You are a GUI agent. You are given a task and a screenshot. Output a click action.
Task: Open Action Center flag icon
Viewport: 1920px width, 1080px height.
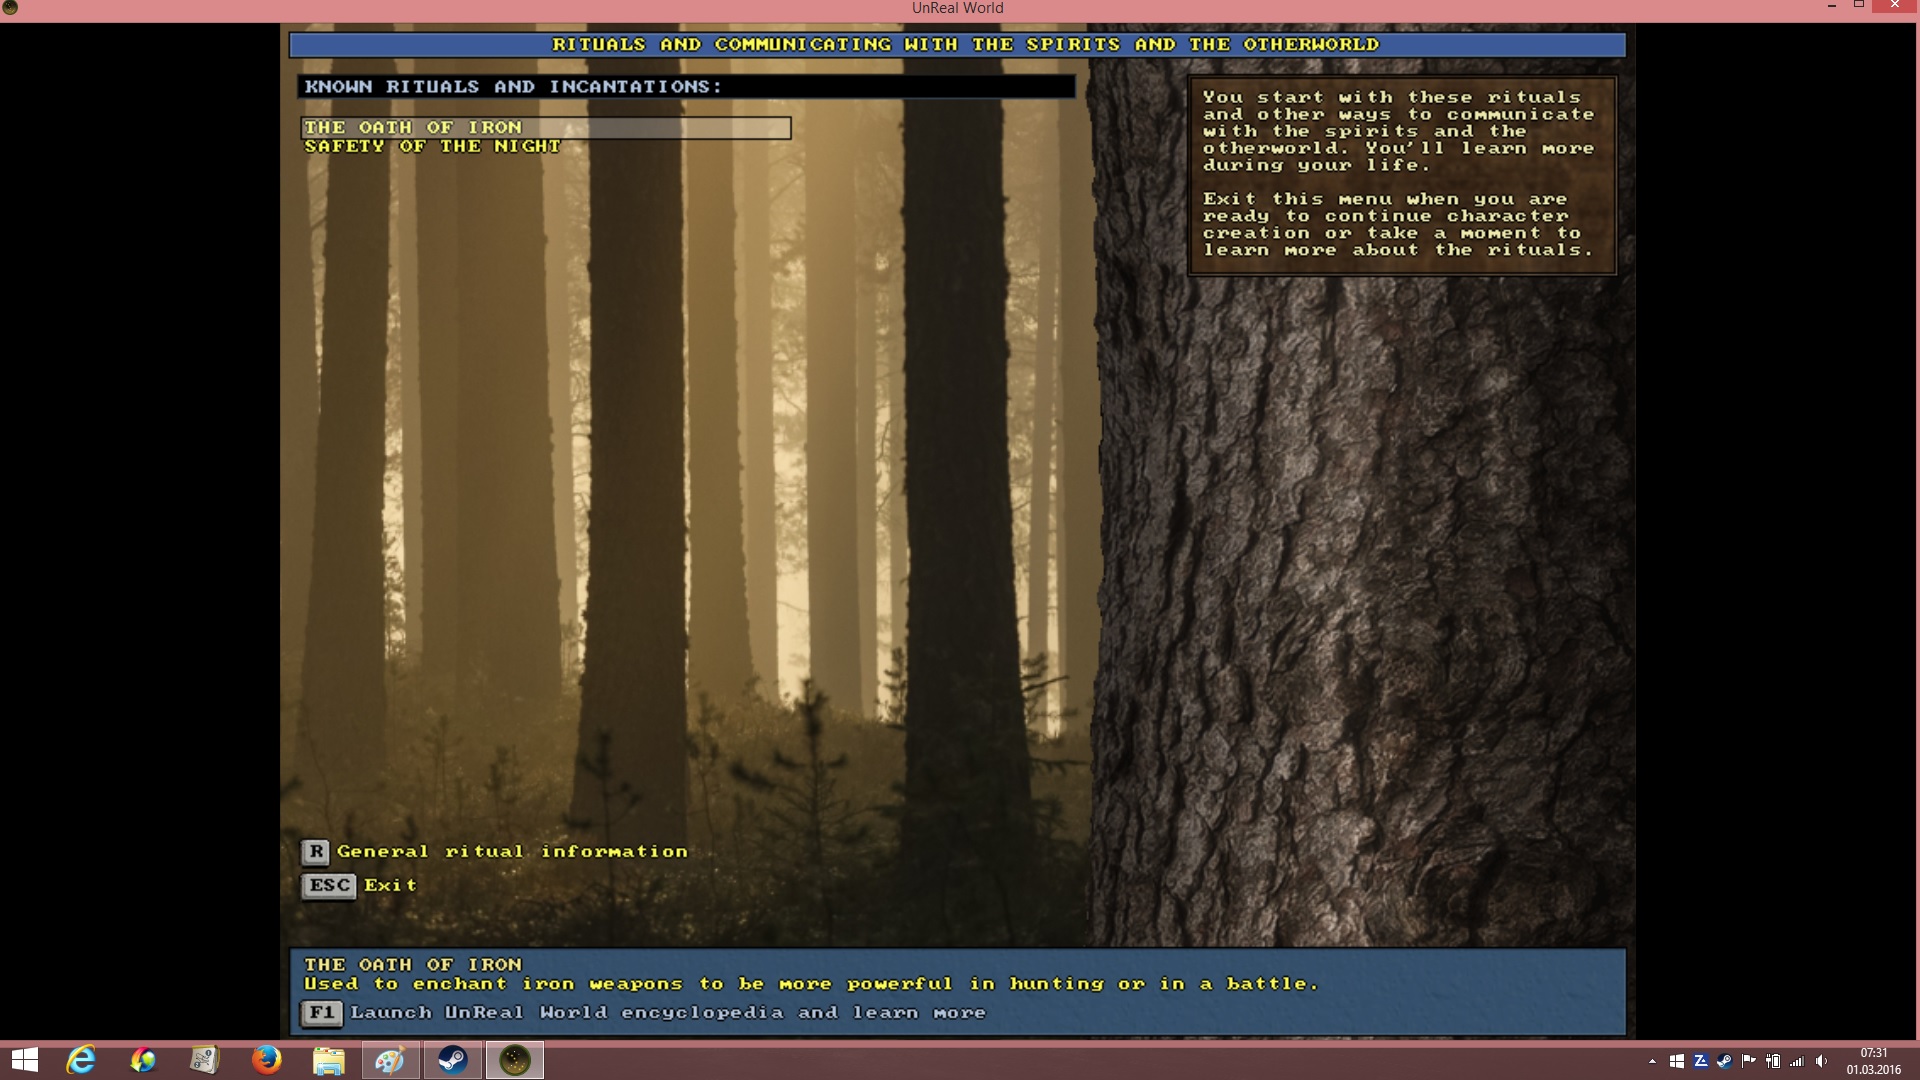(x=1749, y=1062)
